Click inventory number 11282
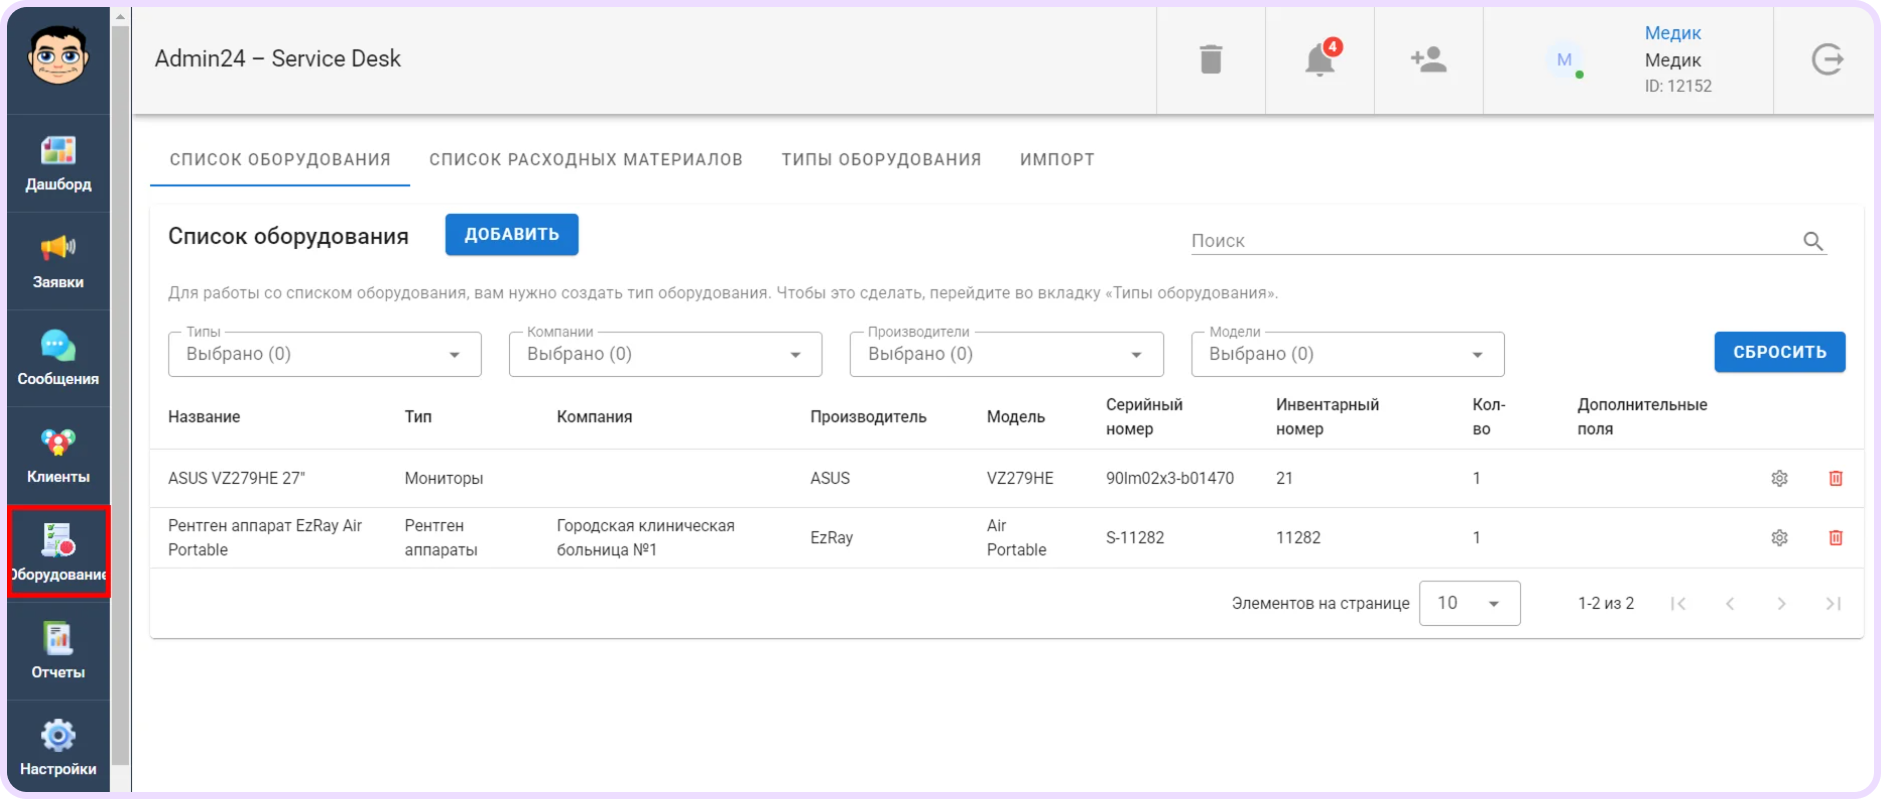The height and width of the screenshot is (799, 1881). click(1298, 538)
